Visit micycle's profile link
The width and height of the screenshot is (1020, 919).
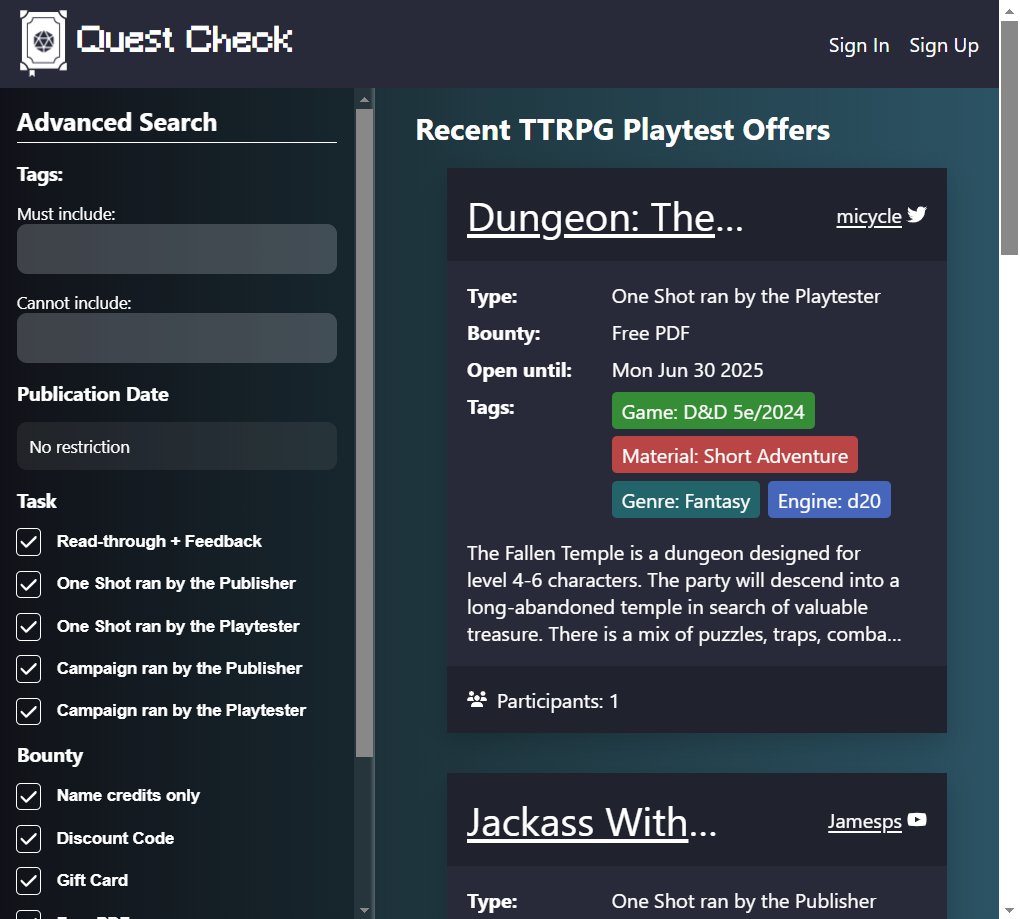869,216
